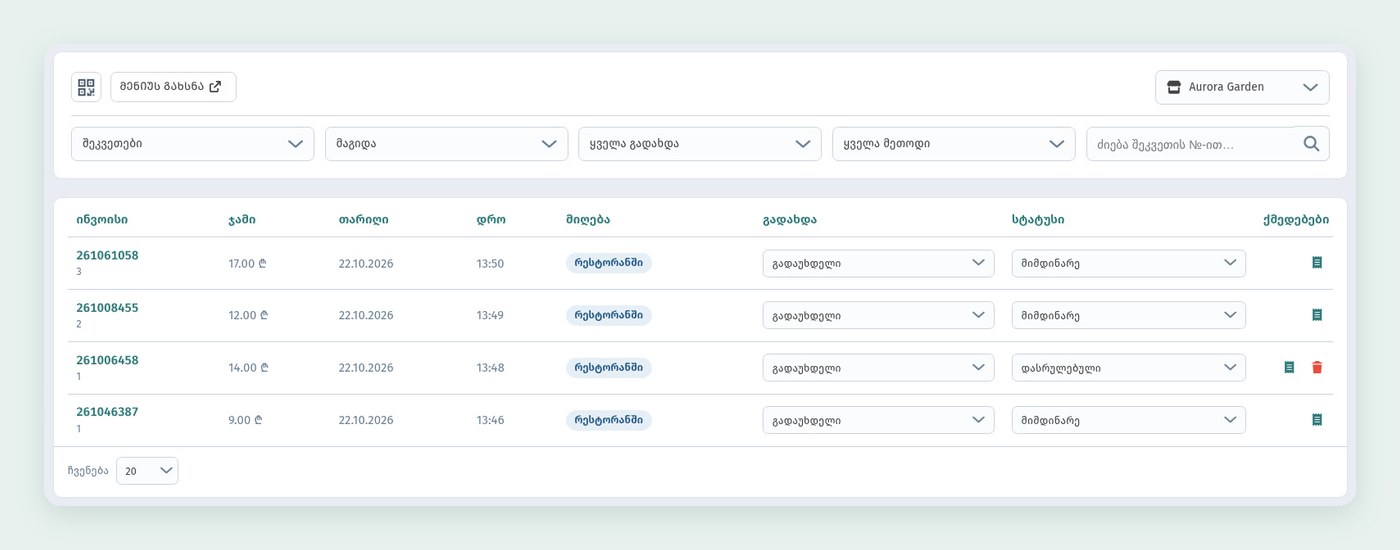1400x550 pixels.
Task: Click the მენიუს გახსნა button
Action: click(x=173, y=87)
